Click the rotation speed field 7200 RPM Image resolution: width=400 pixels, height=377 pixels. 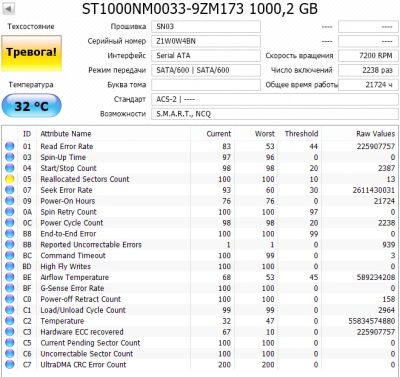[x=368, y=56]
